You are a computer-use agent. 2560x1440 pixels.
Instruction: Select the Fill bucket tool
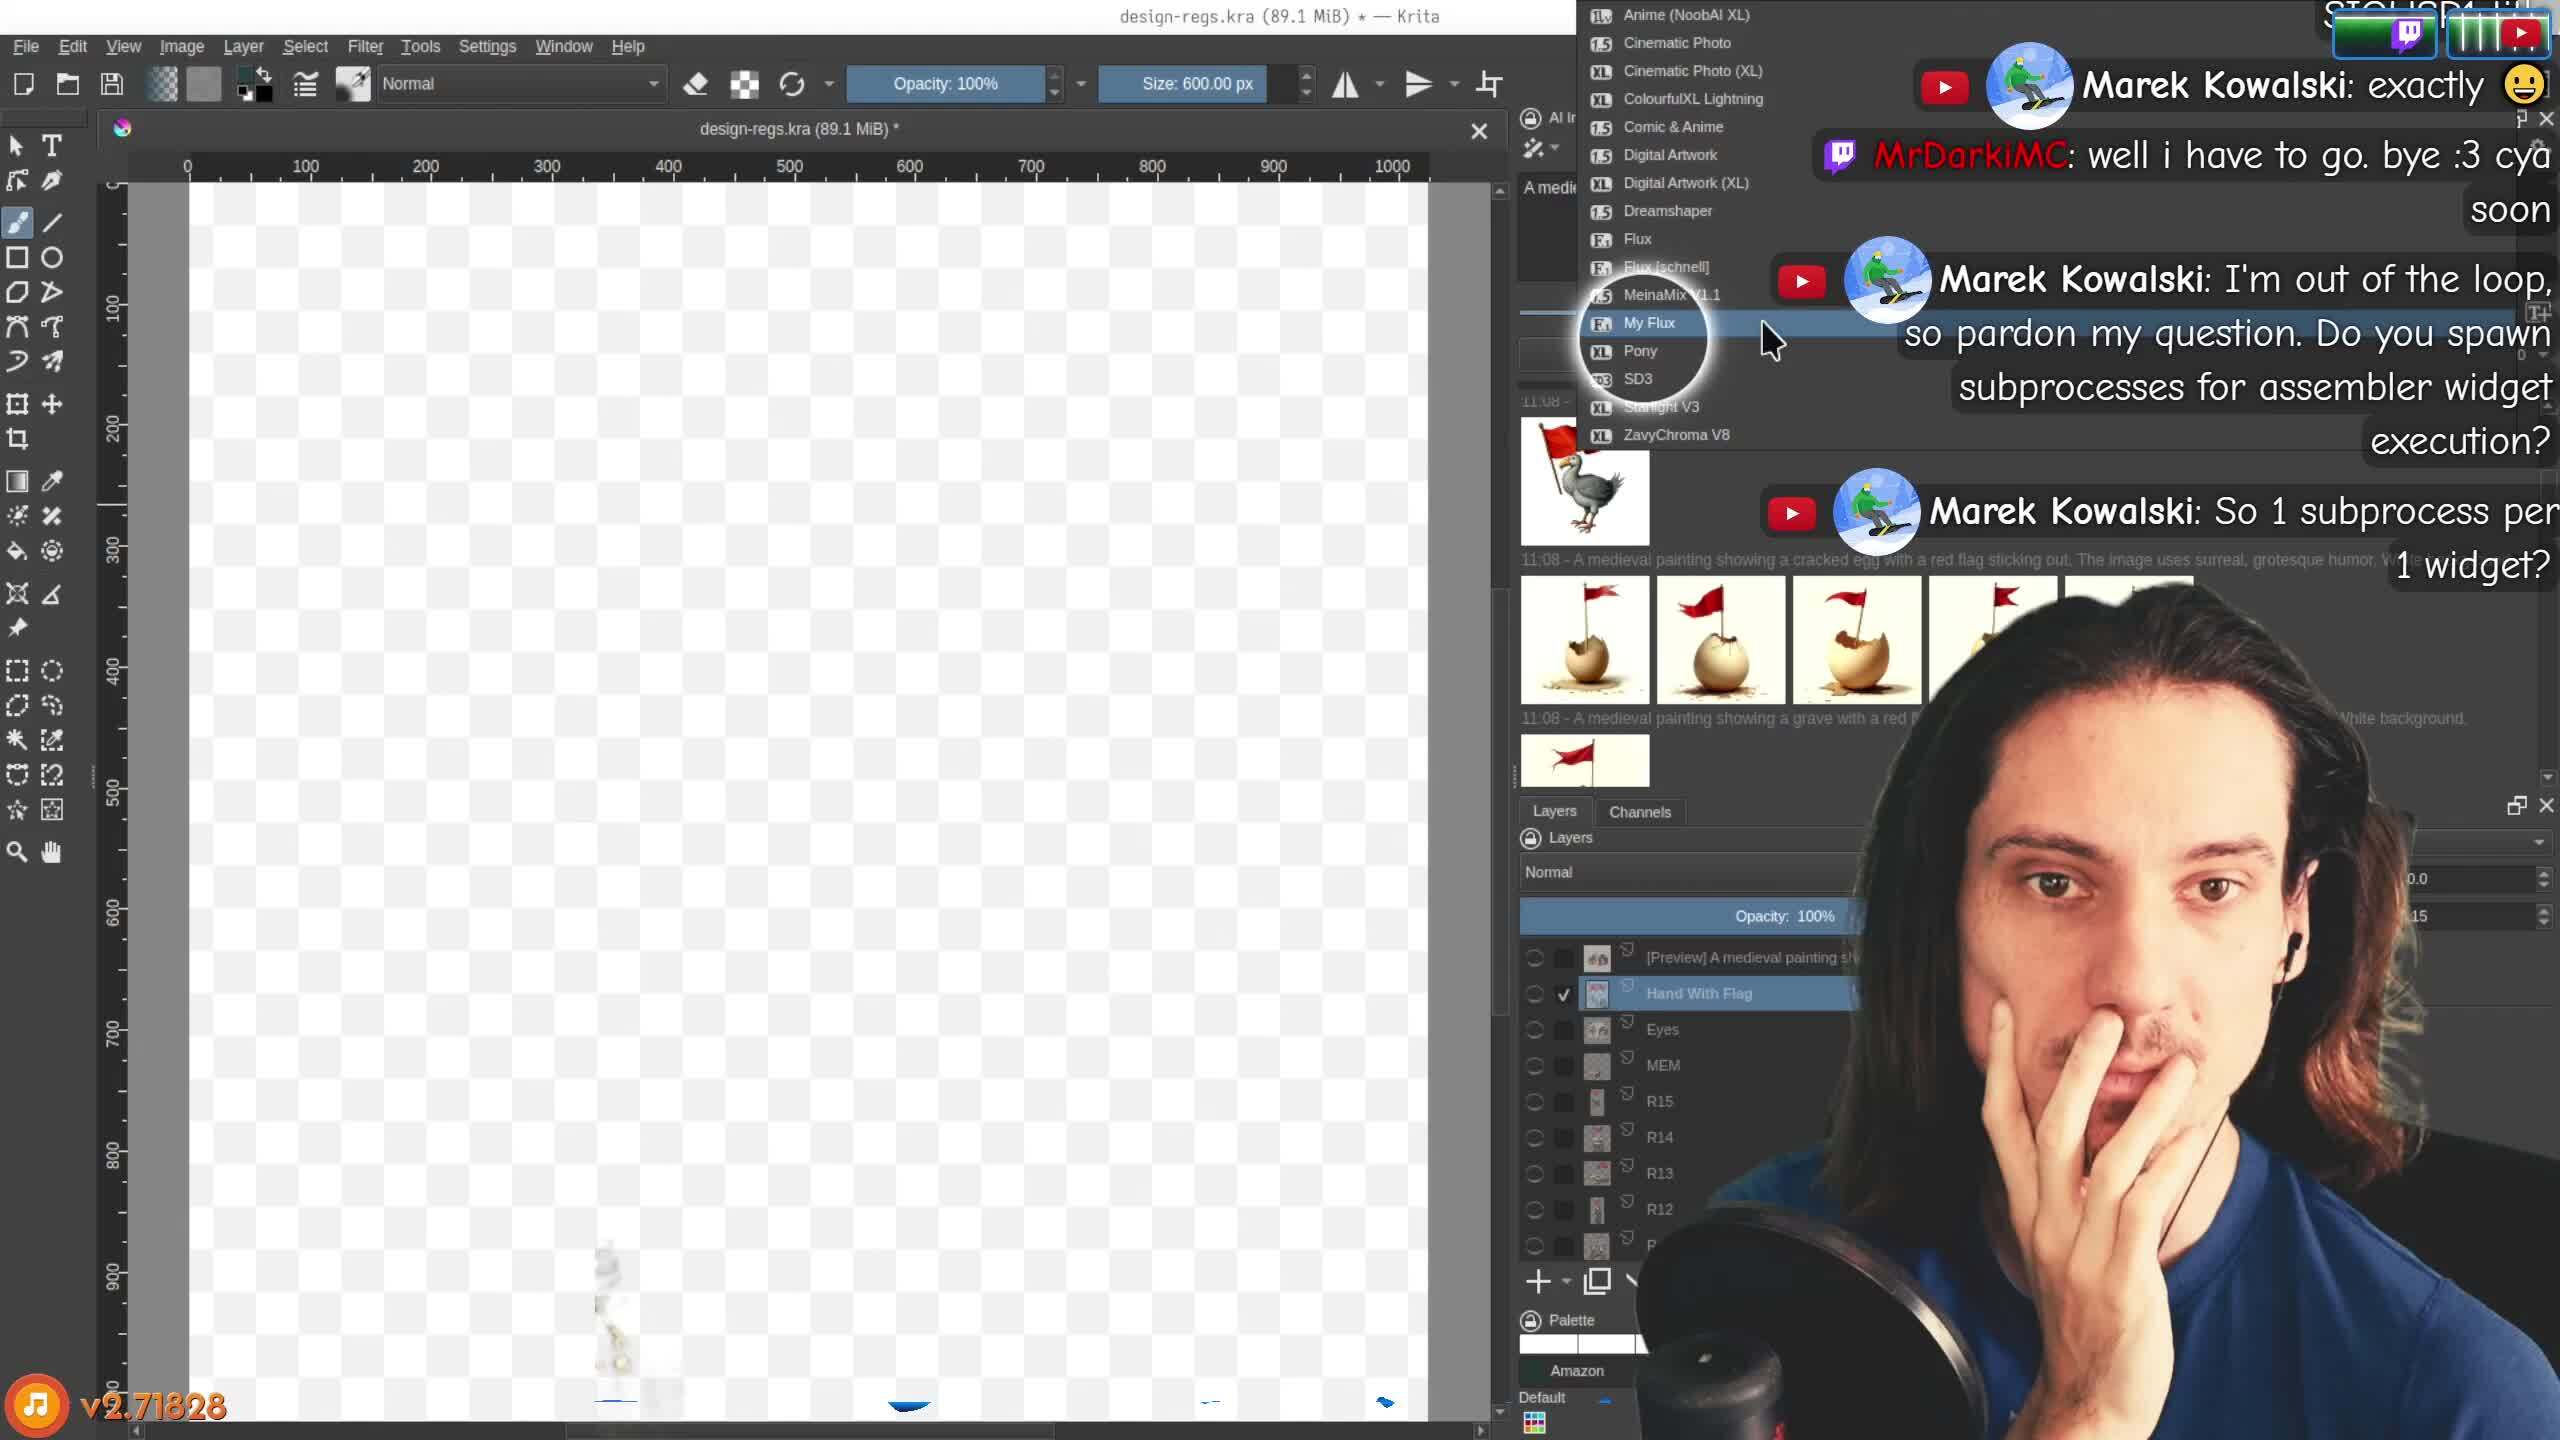[x=17, y=551]
